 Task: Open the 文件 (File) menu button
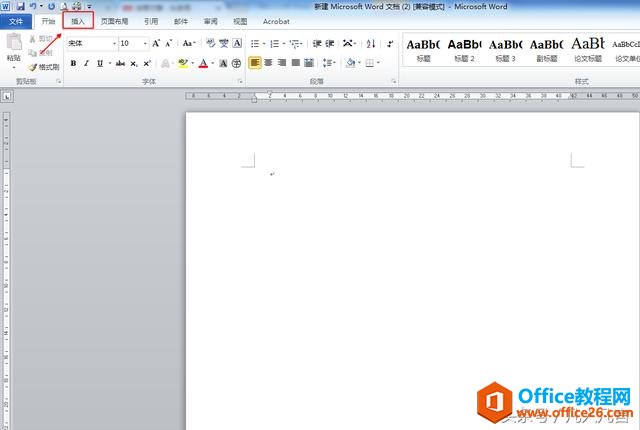[17, 20]
